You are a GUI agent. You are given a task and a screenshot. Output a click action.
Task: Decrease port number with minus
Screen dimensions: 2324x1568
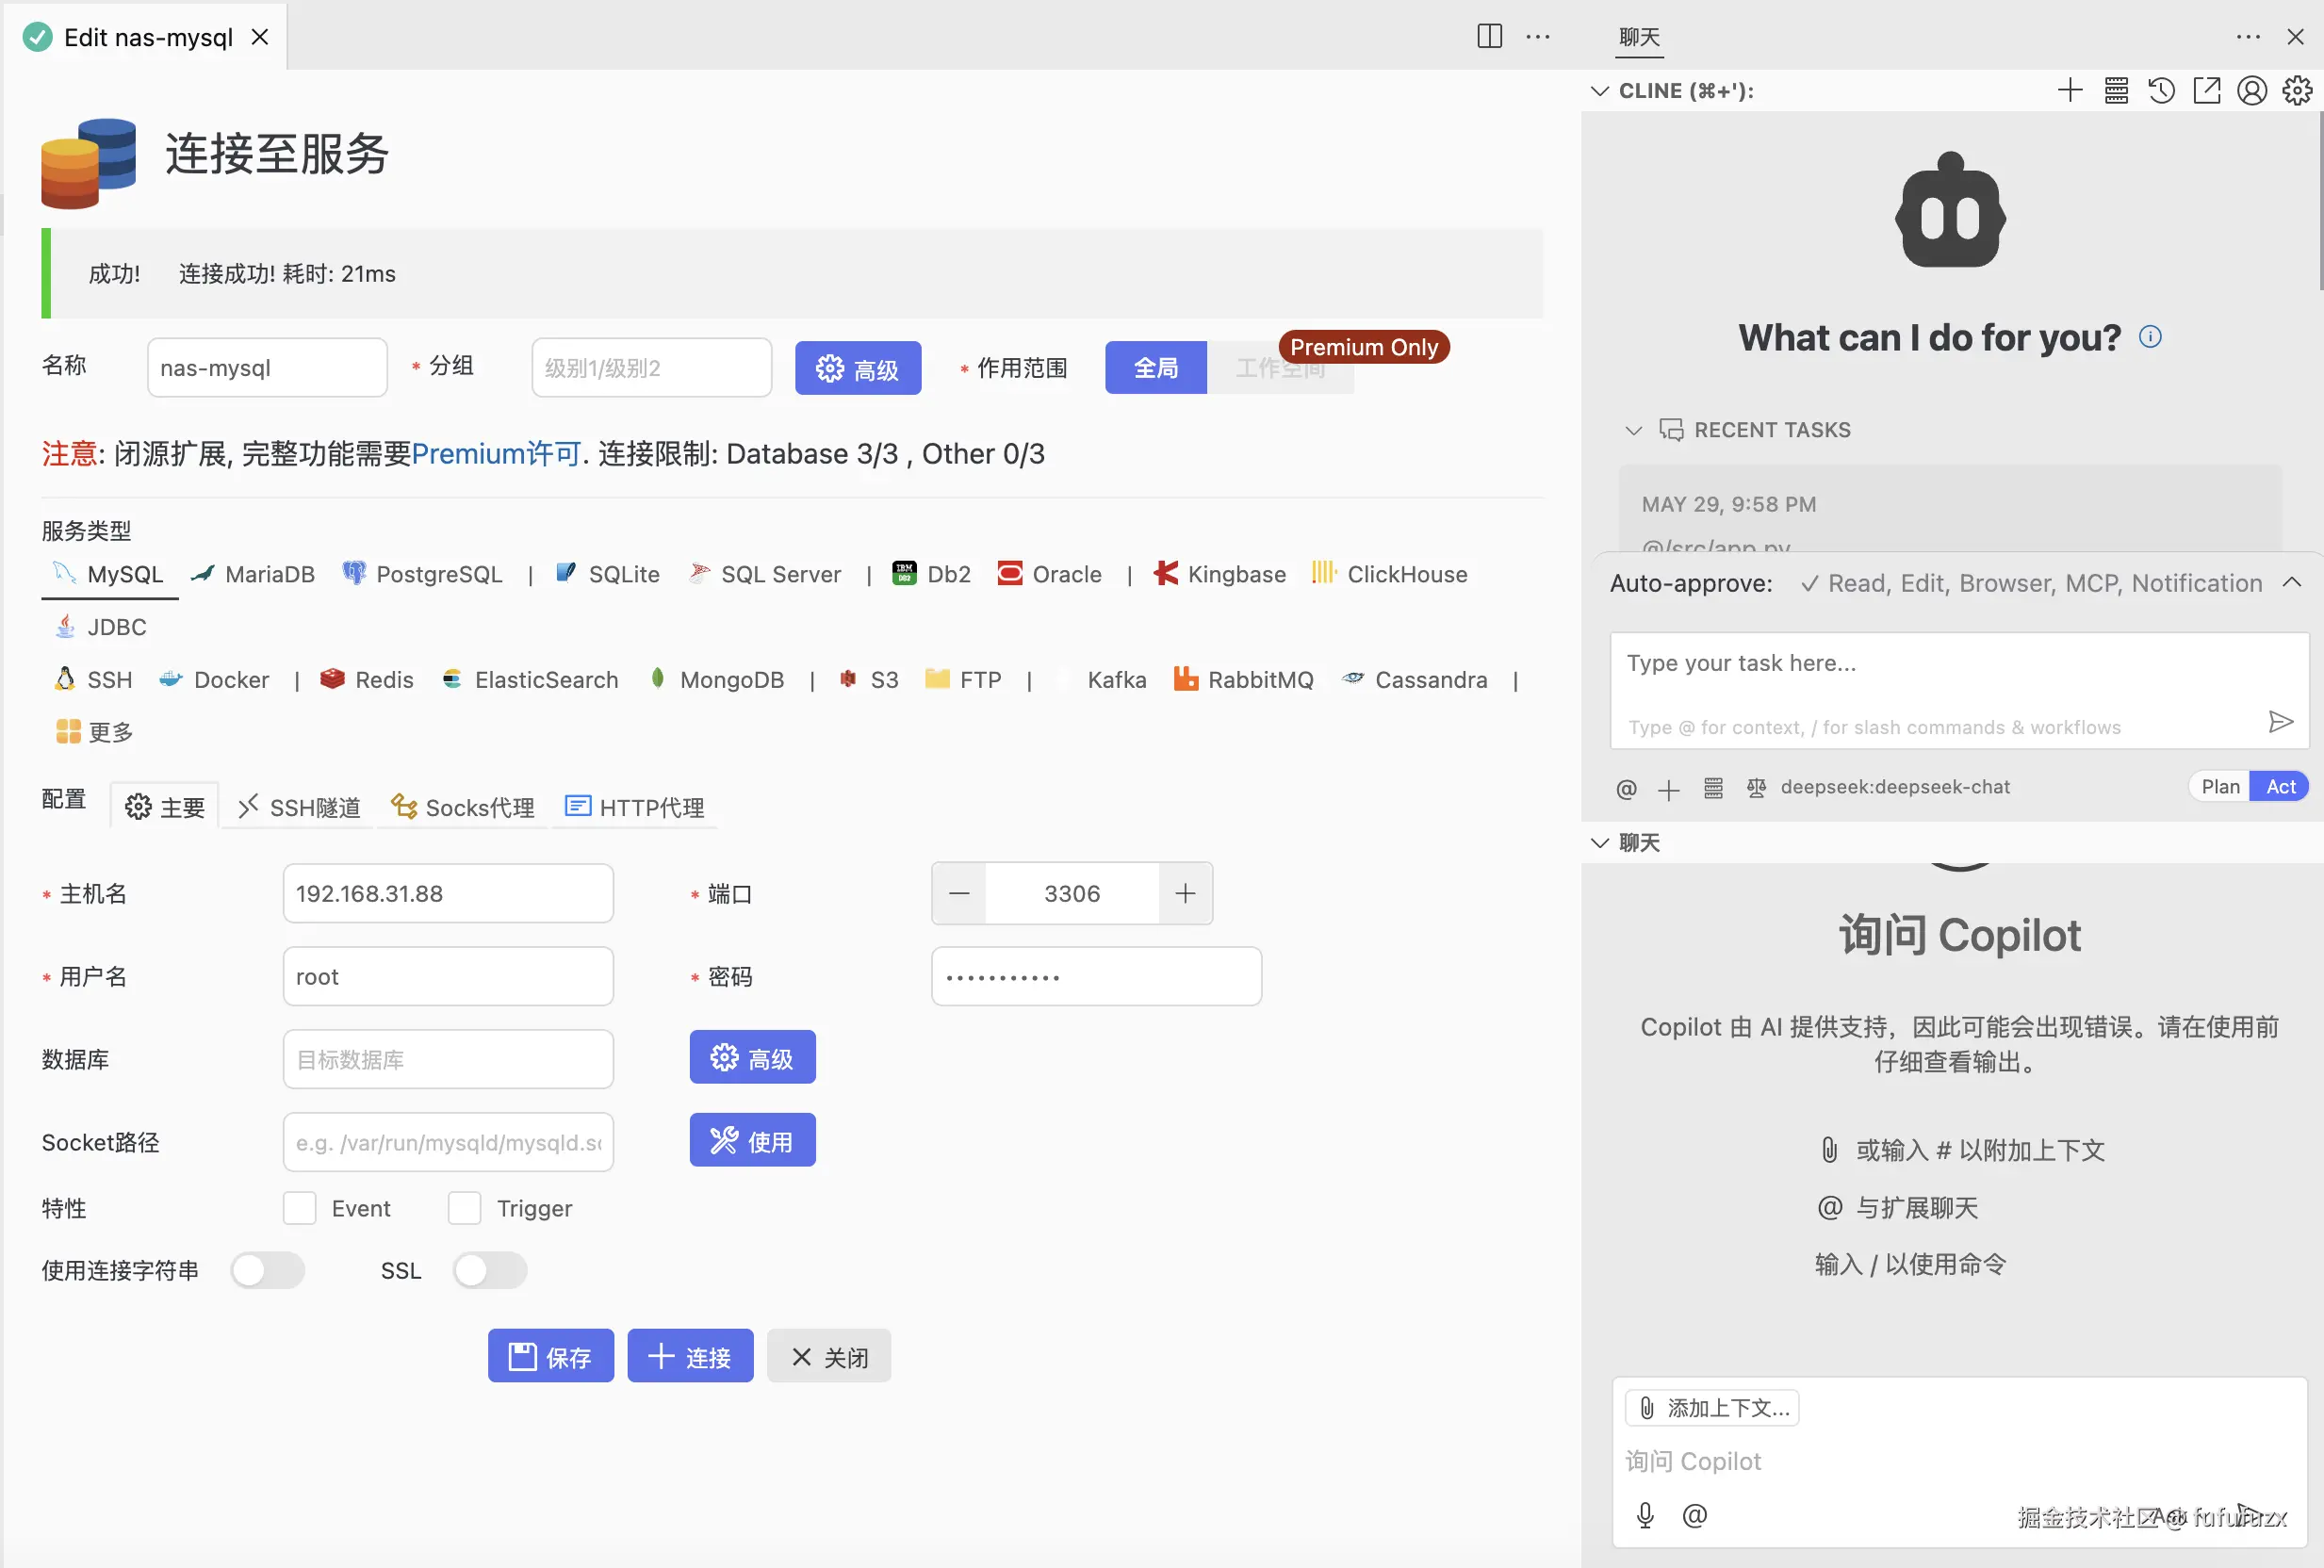coord(959,893)
